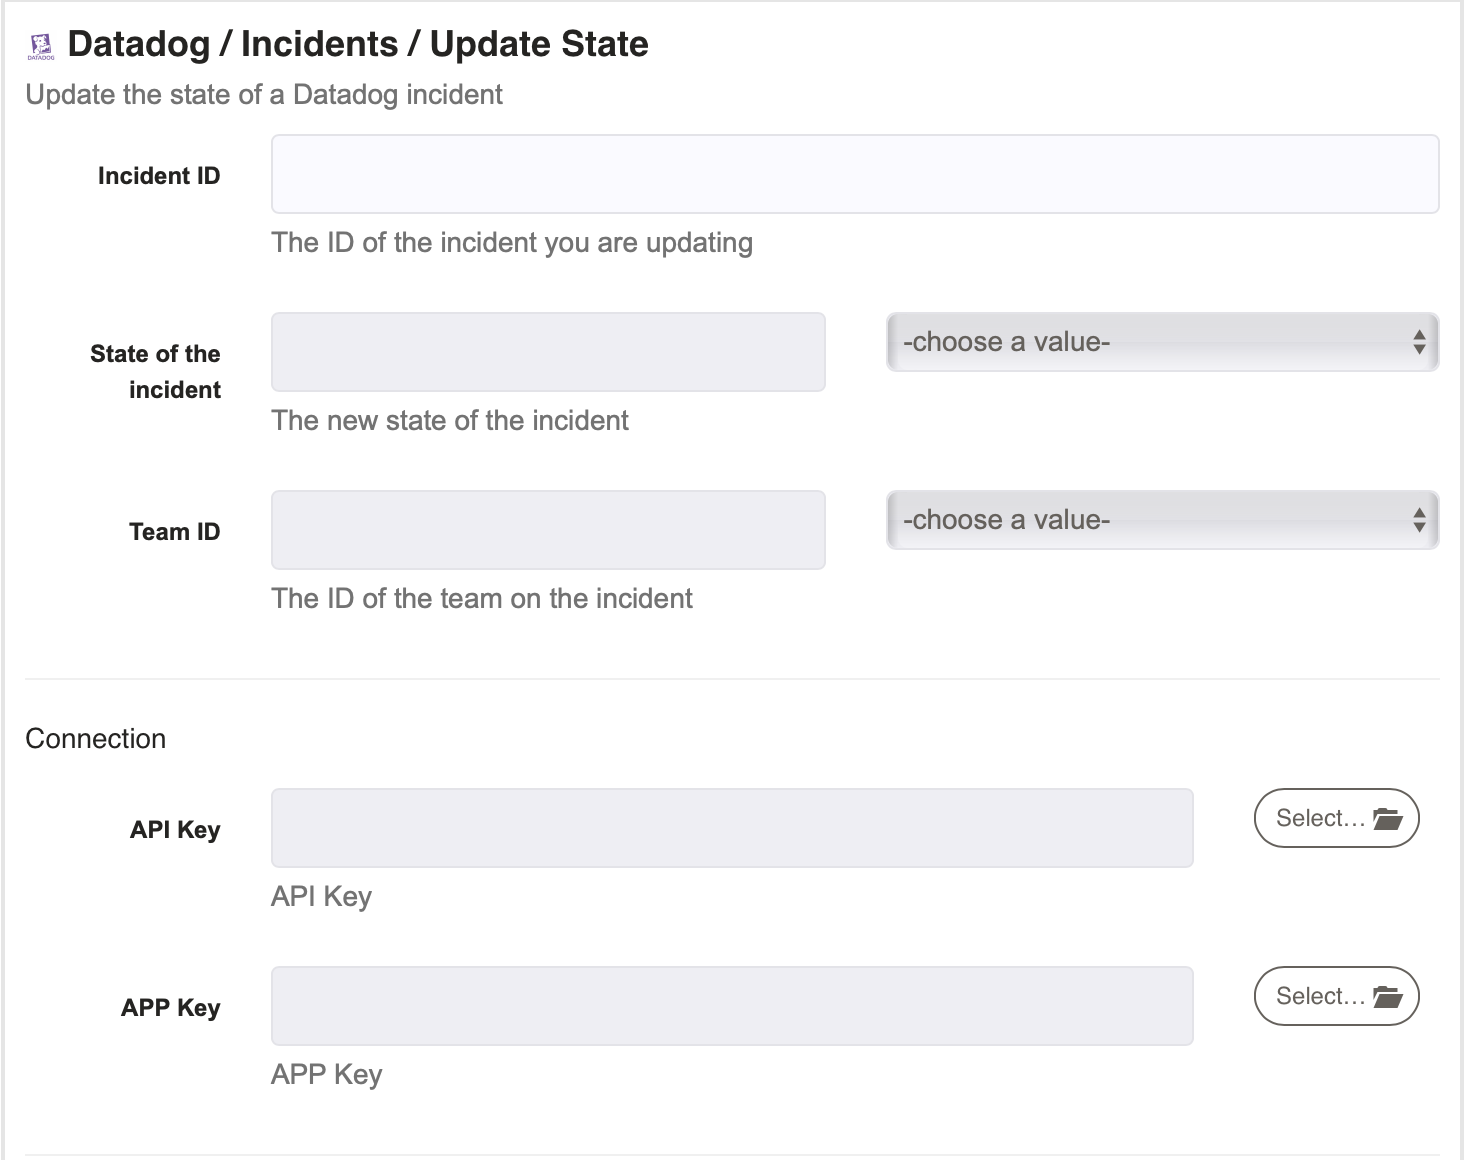Click the APP Key Select… button

[1336, 996]
